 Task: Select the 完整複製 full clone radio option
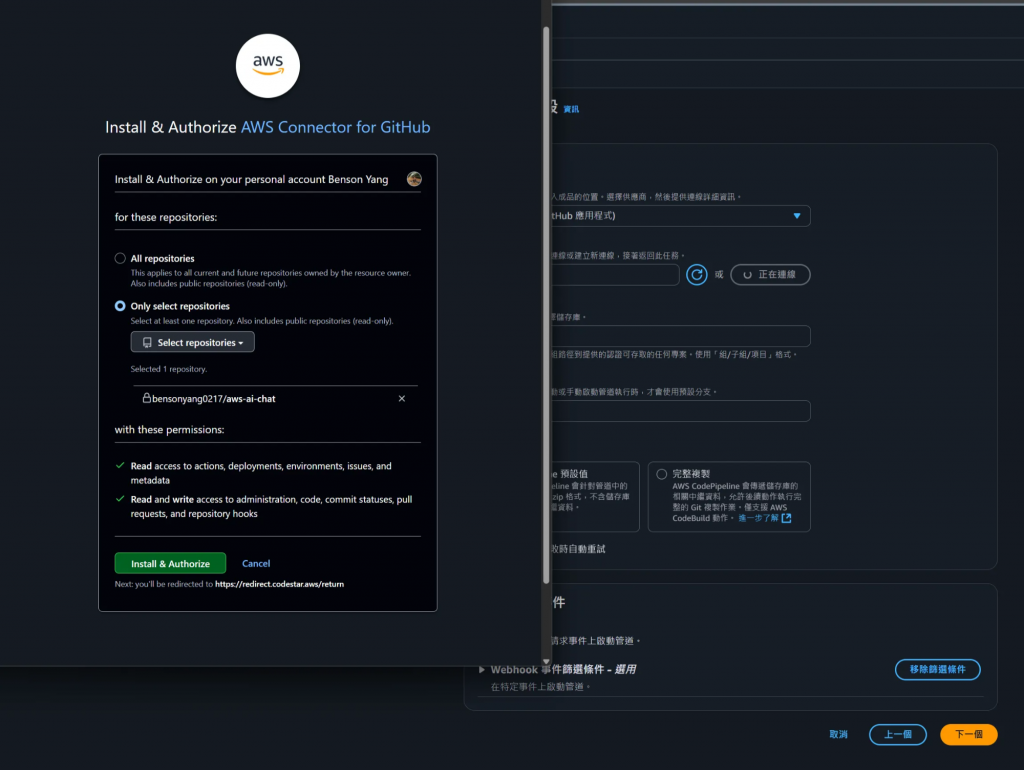(662, 474)
